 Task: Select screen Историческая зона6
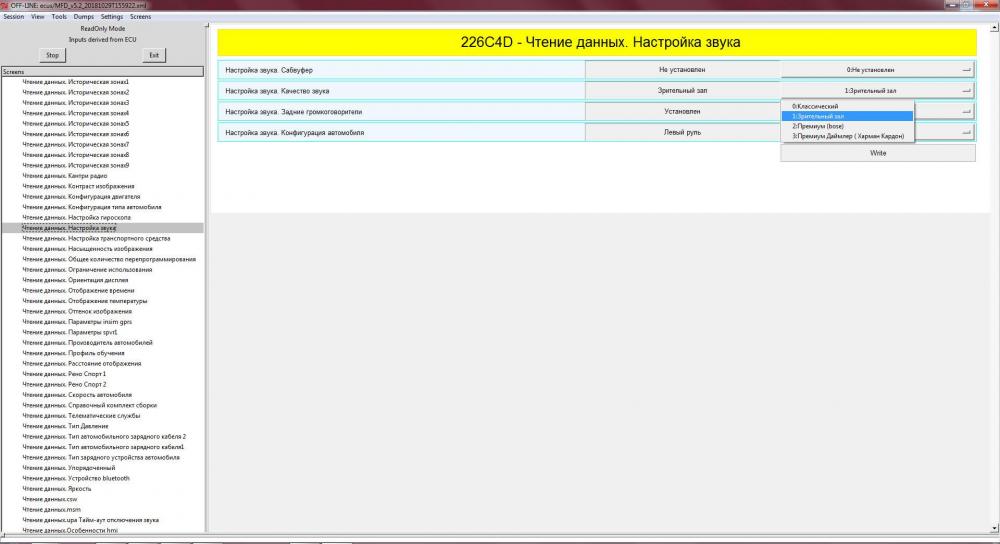click(75, 134)
